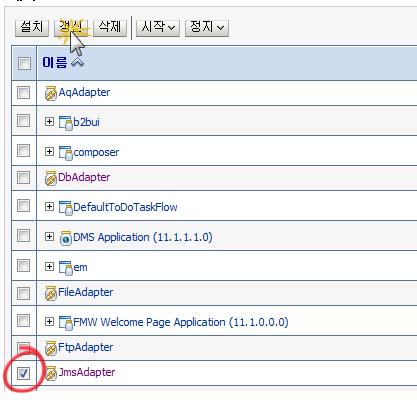
Task: Click the DbAdapter resource adapter icon
Action: coord(51,178)
